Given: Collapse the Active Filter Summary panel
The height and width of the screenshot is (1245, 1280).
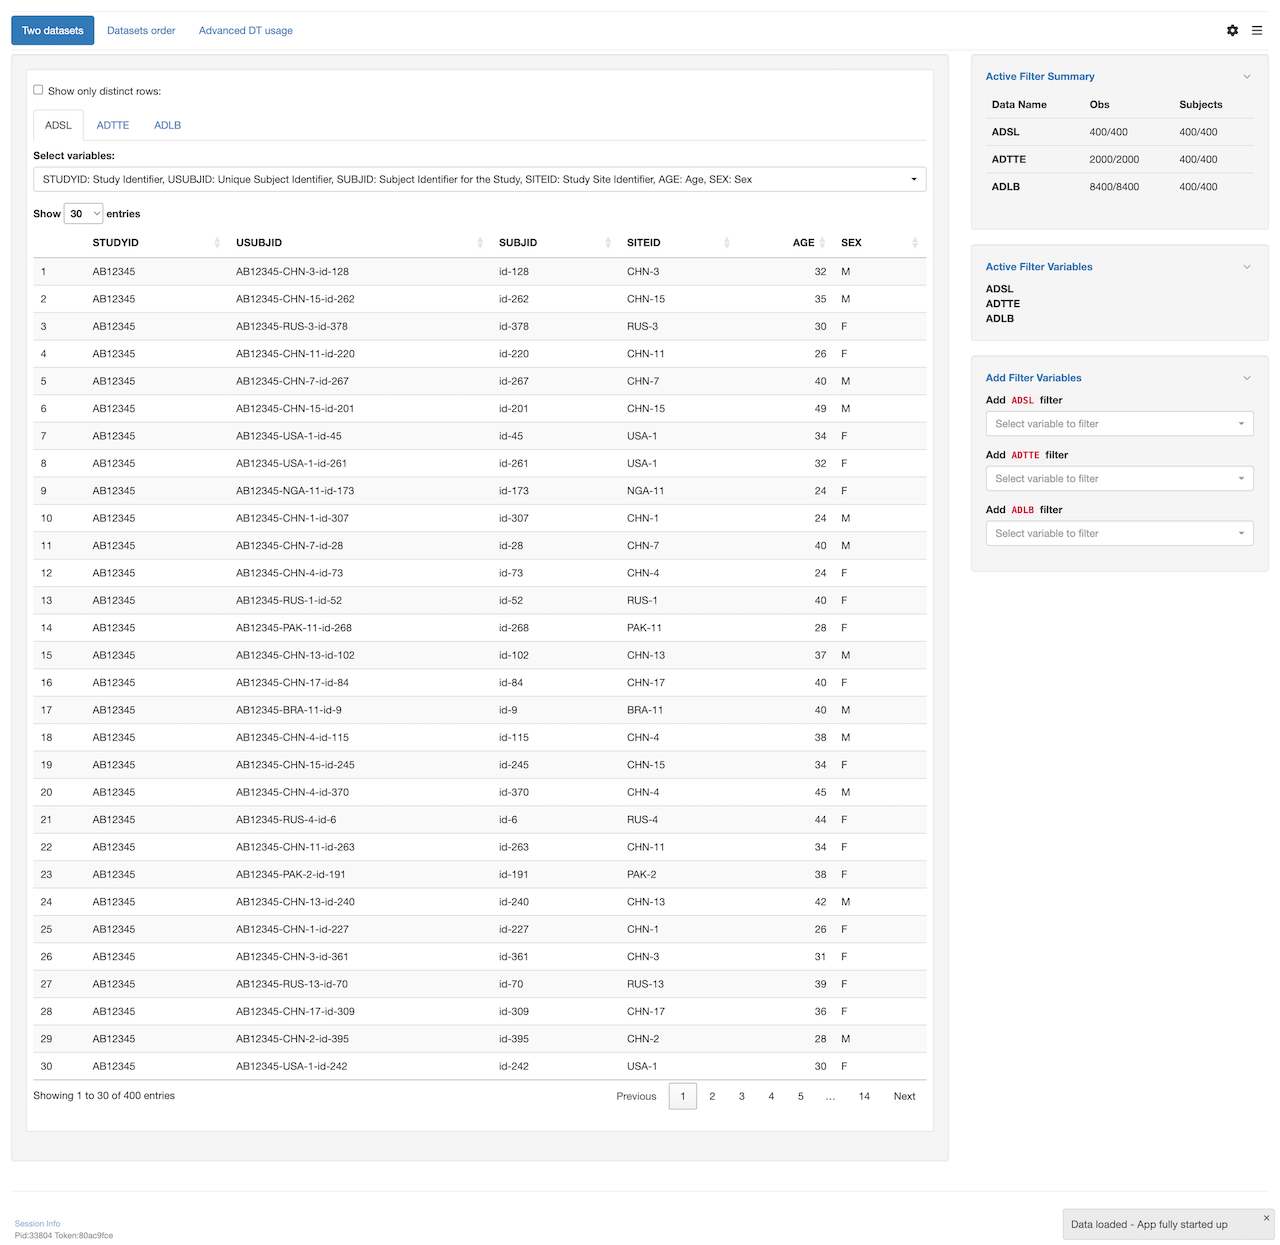Looking at the screenshot, I should pyautogui.click(x=1247, y=77).
